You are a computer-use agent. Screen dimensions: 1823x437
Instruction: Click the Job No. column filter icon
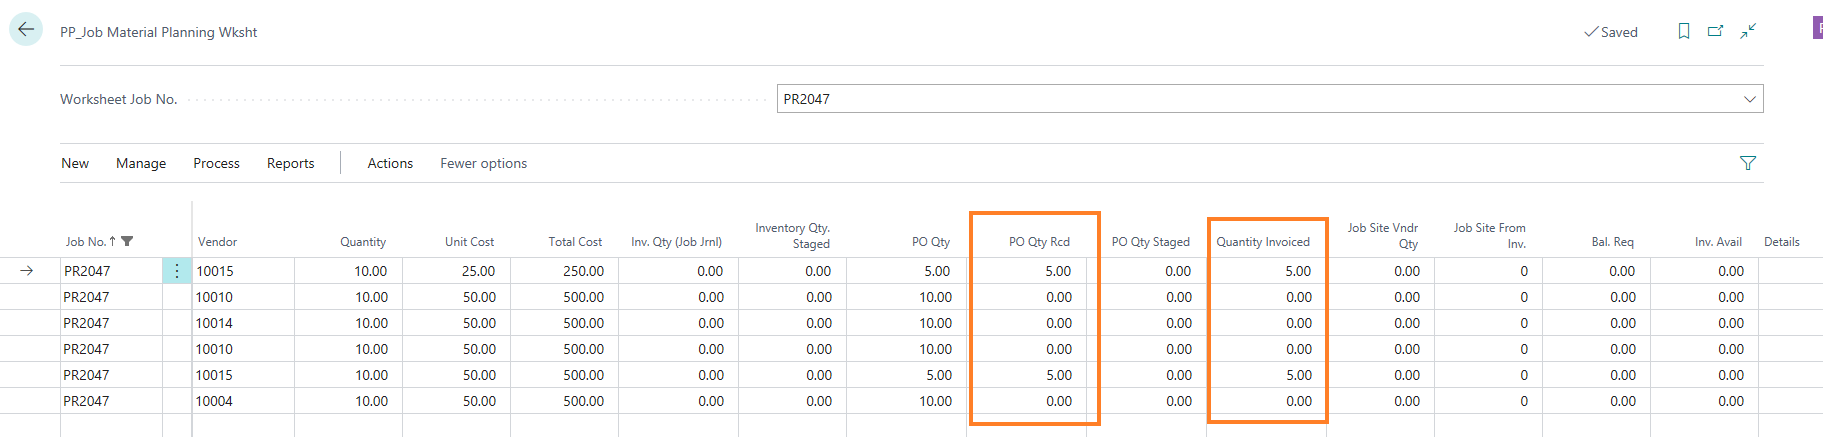(x=127, y=241)
